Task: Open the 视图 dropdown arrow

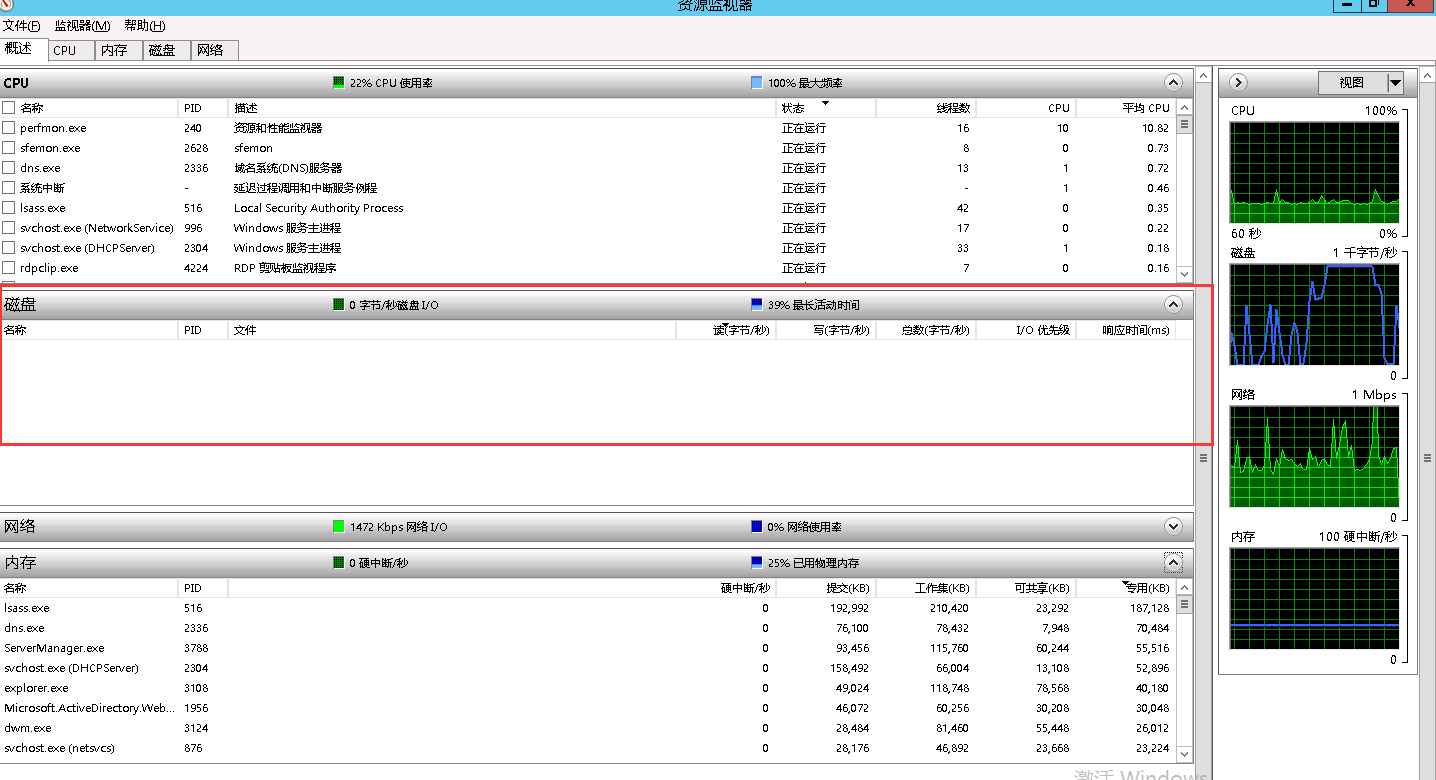Action: tap(1395, 82)
